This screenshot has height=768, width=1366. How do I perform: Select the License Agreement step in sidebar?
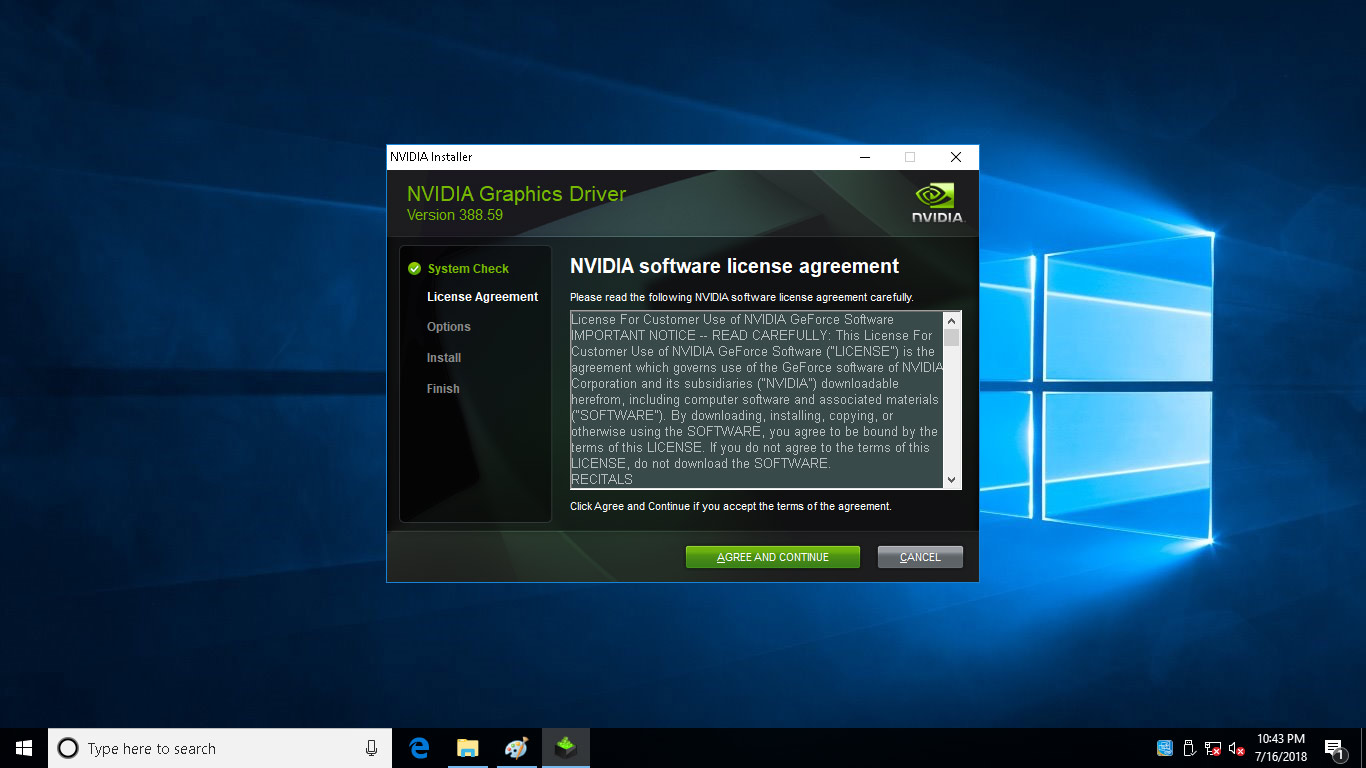(x=482, y=297)
